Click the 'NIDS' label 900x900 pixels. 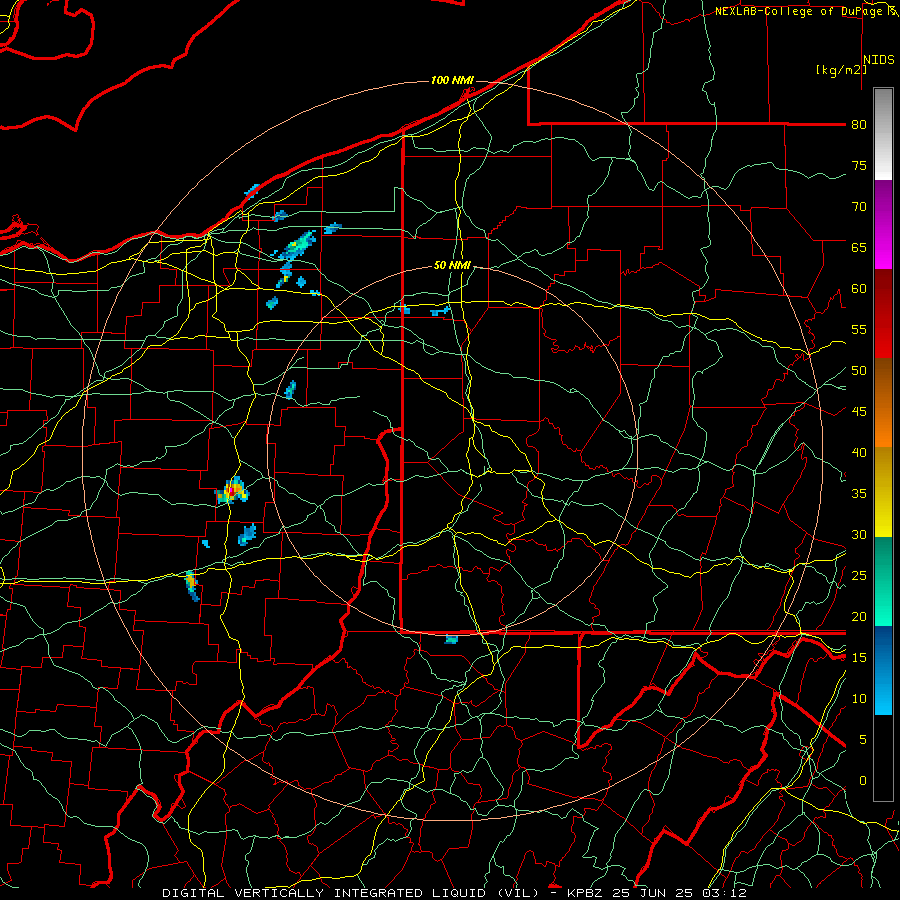pyautogui.click(x=879, y=60)
